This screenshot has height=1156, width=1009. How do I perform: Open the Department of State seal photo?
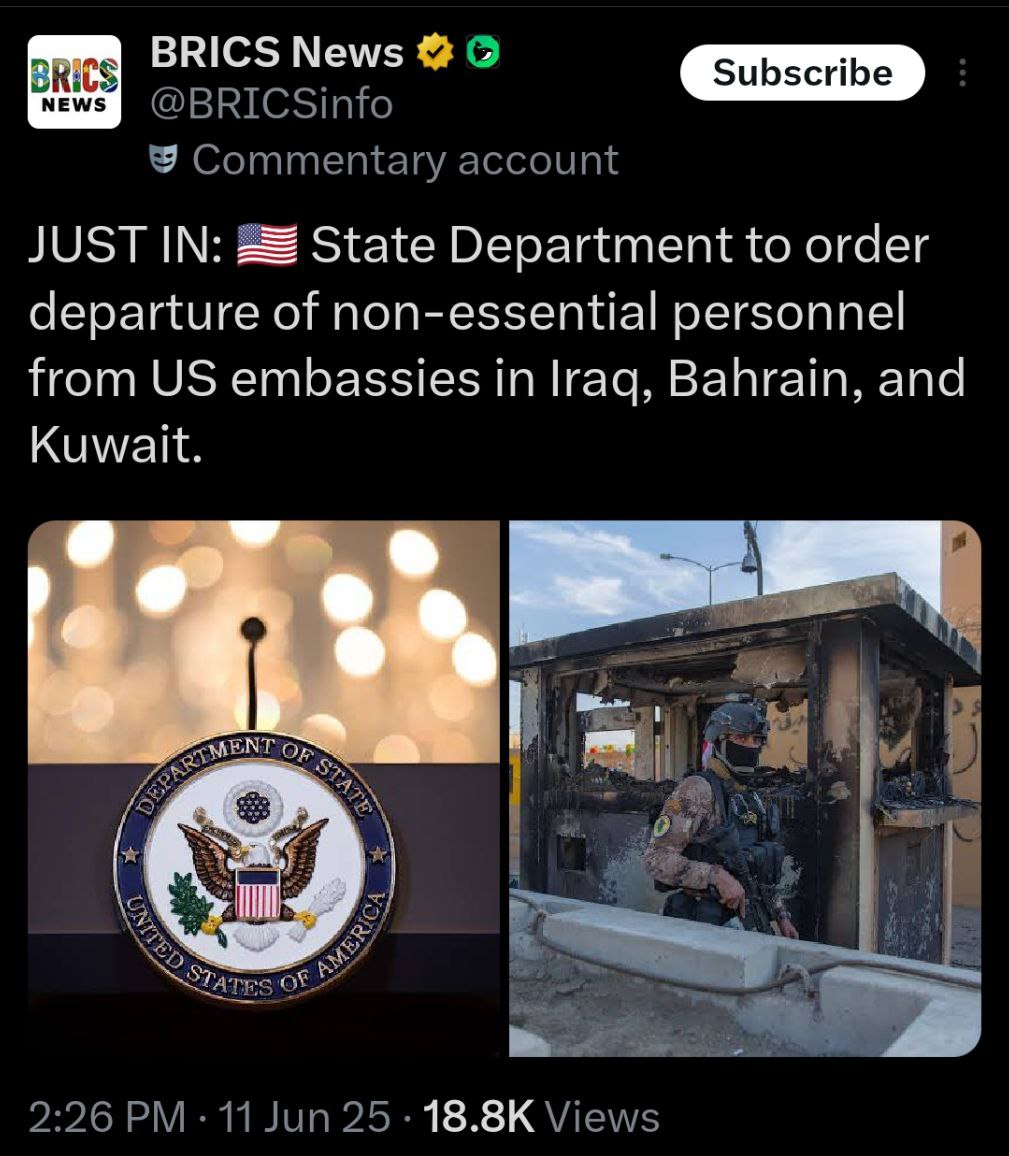263,788
